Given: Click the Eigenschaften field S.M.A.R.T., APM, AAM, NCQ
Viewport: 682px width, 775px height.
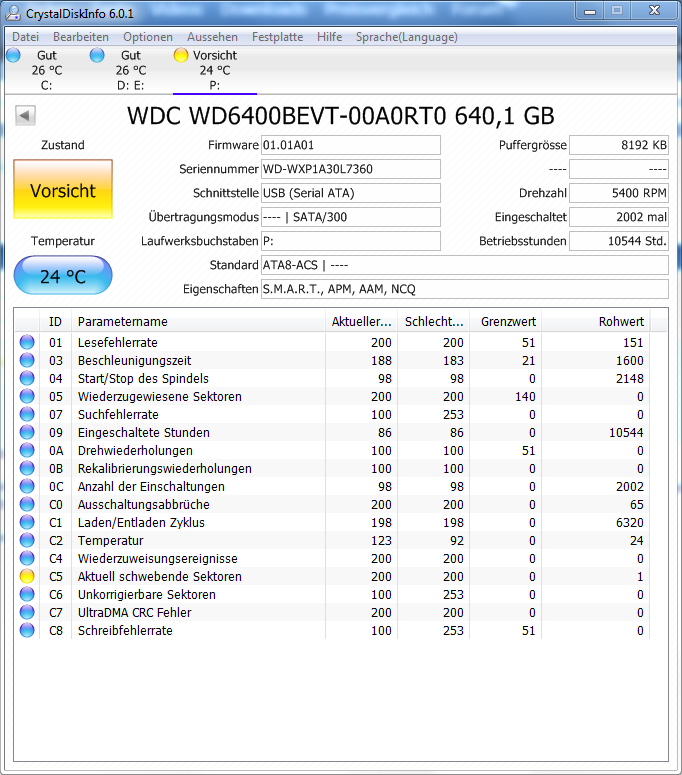Looking at the screenshot, I should [x=465, y=289].
